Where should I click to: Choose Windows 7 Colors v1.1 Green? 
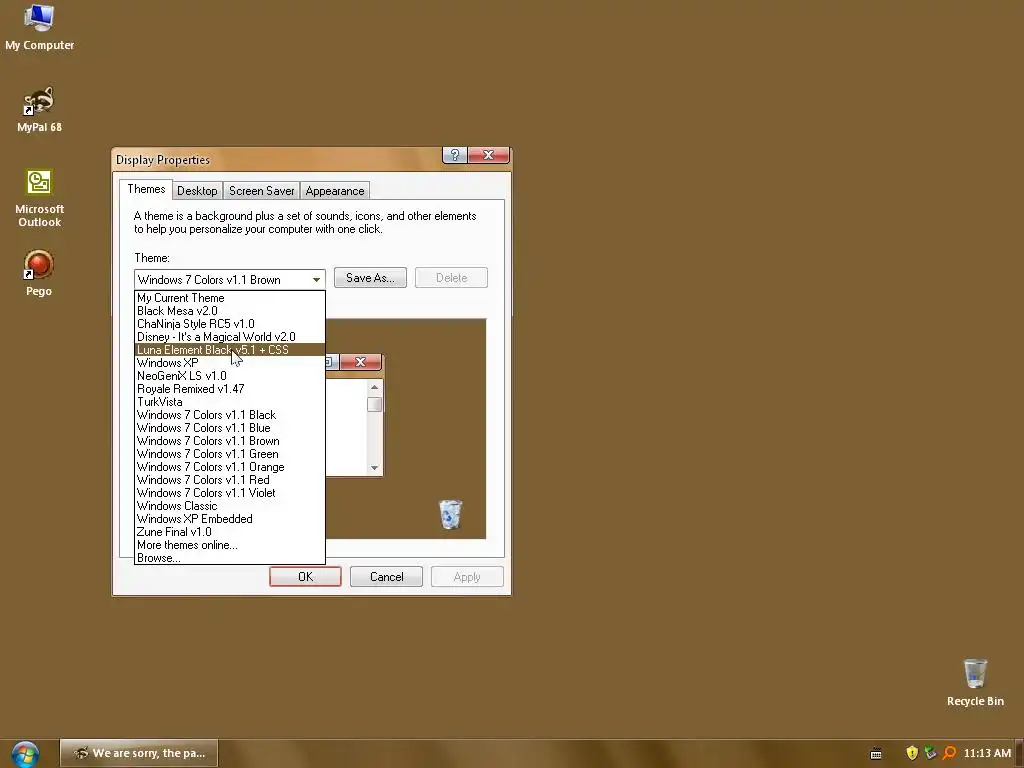230,455
